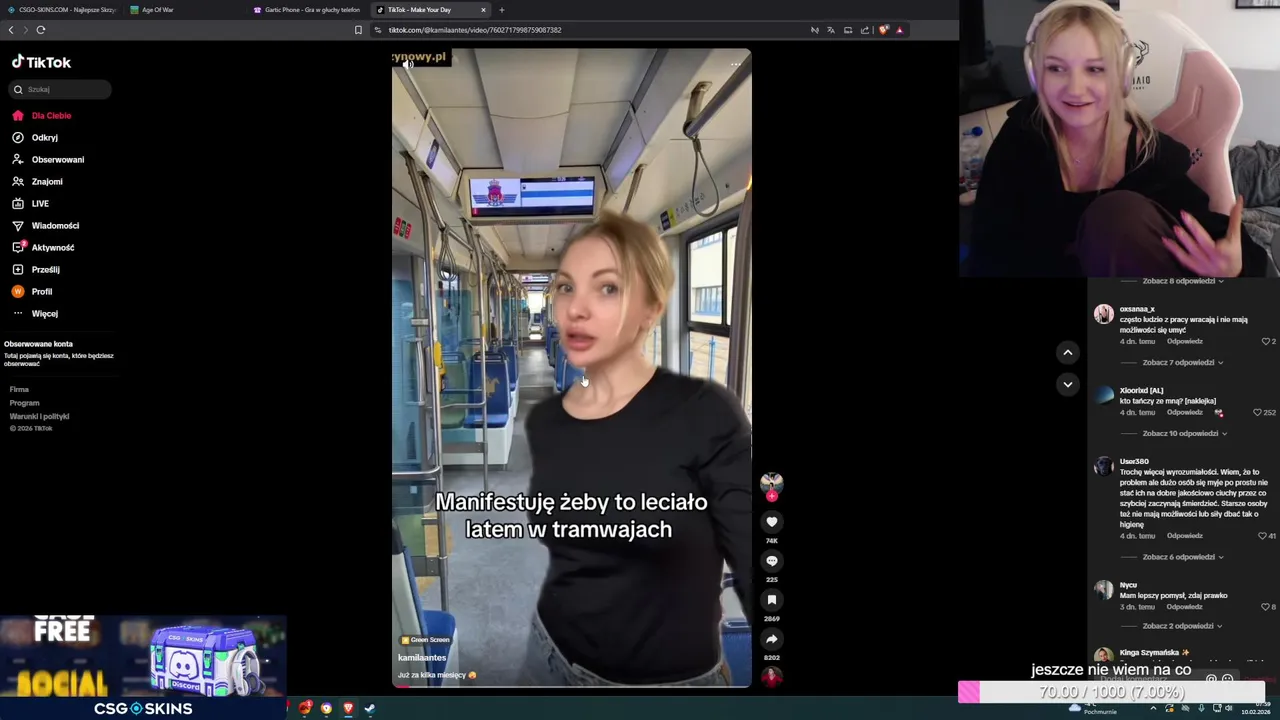This screenshot has width=1280, height=720.
Task: Open the Więcej three-dots menu
Action: 18,314
